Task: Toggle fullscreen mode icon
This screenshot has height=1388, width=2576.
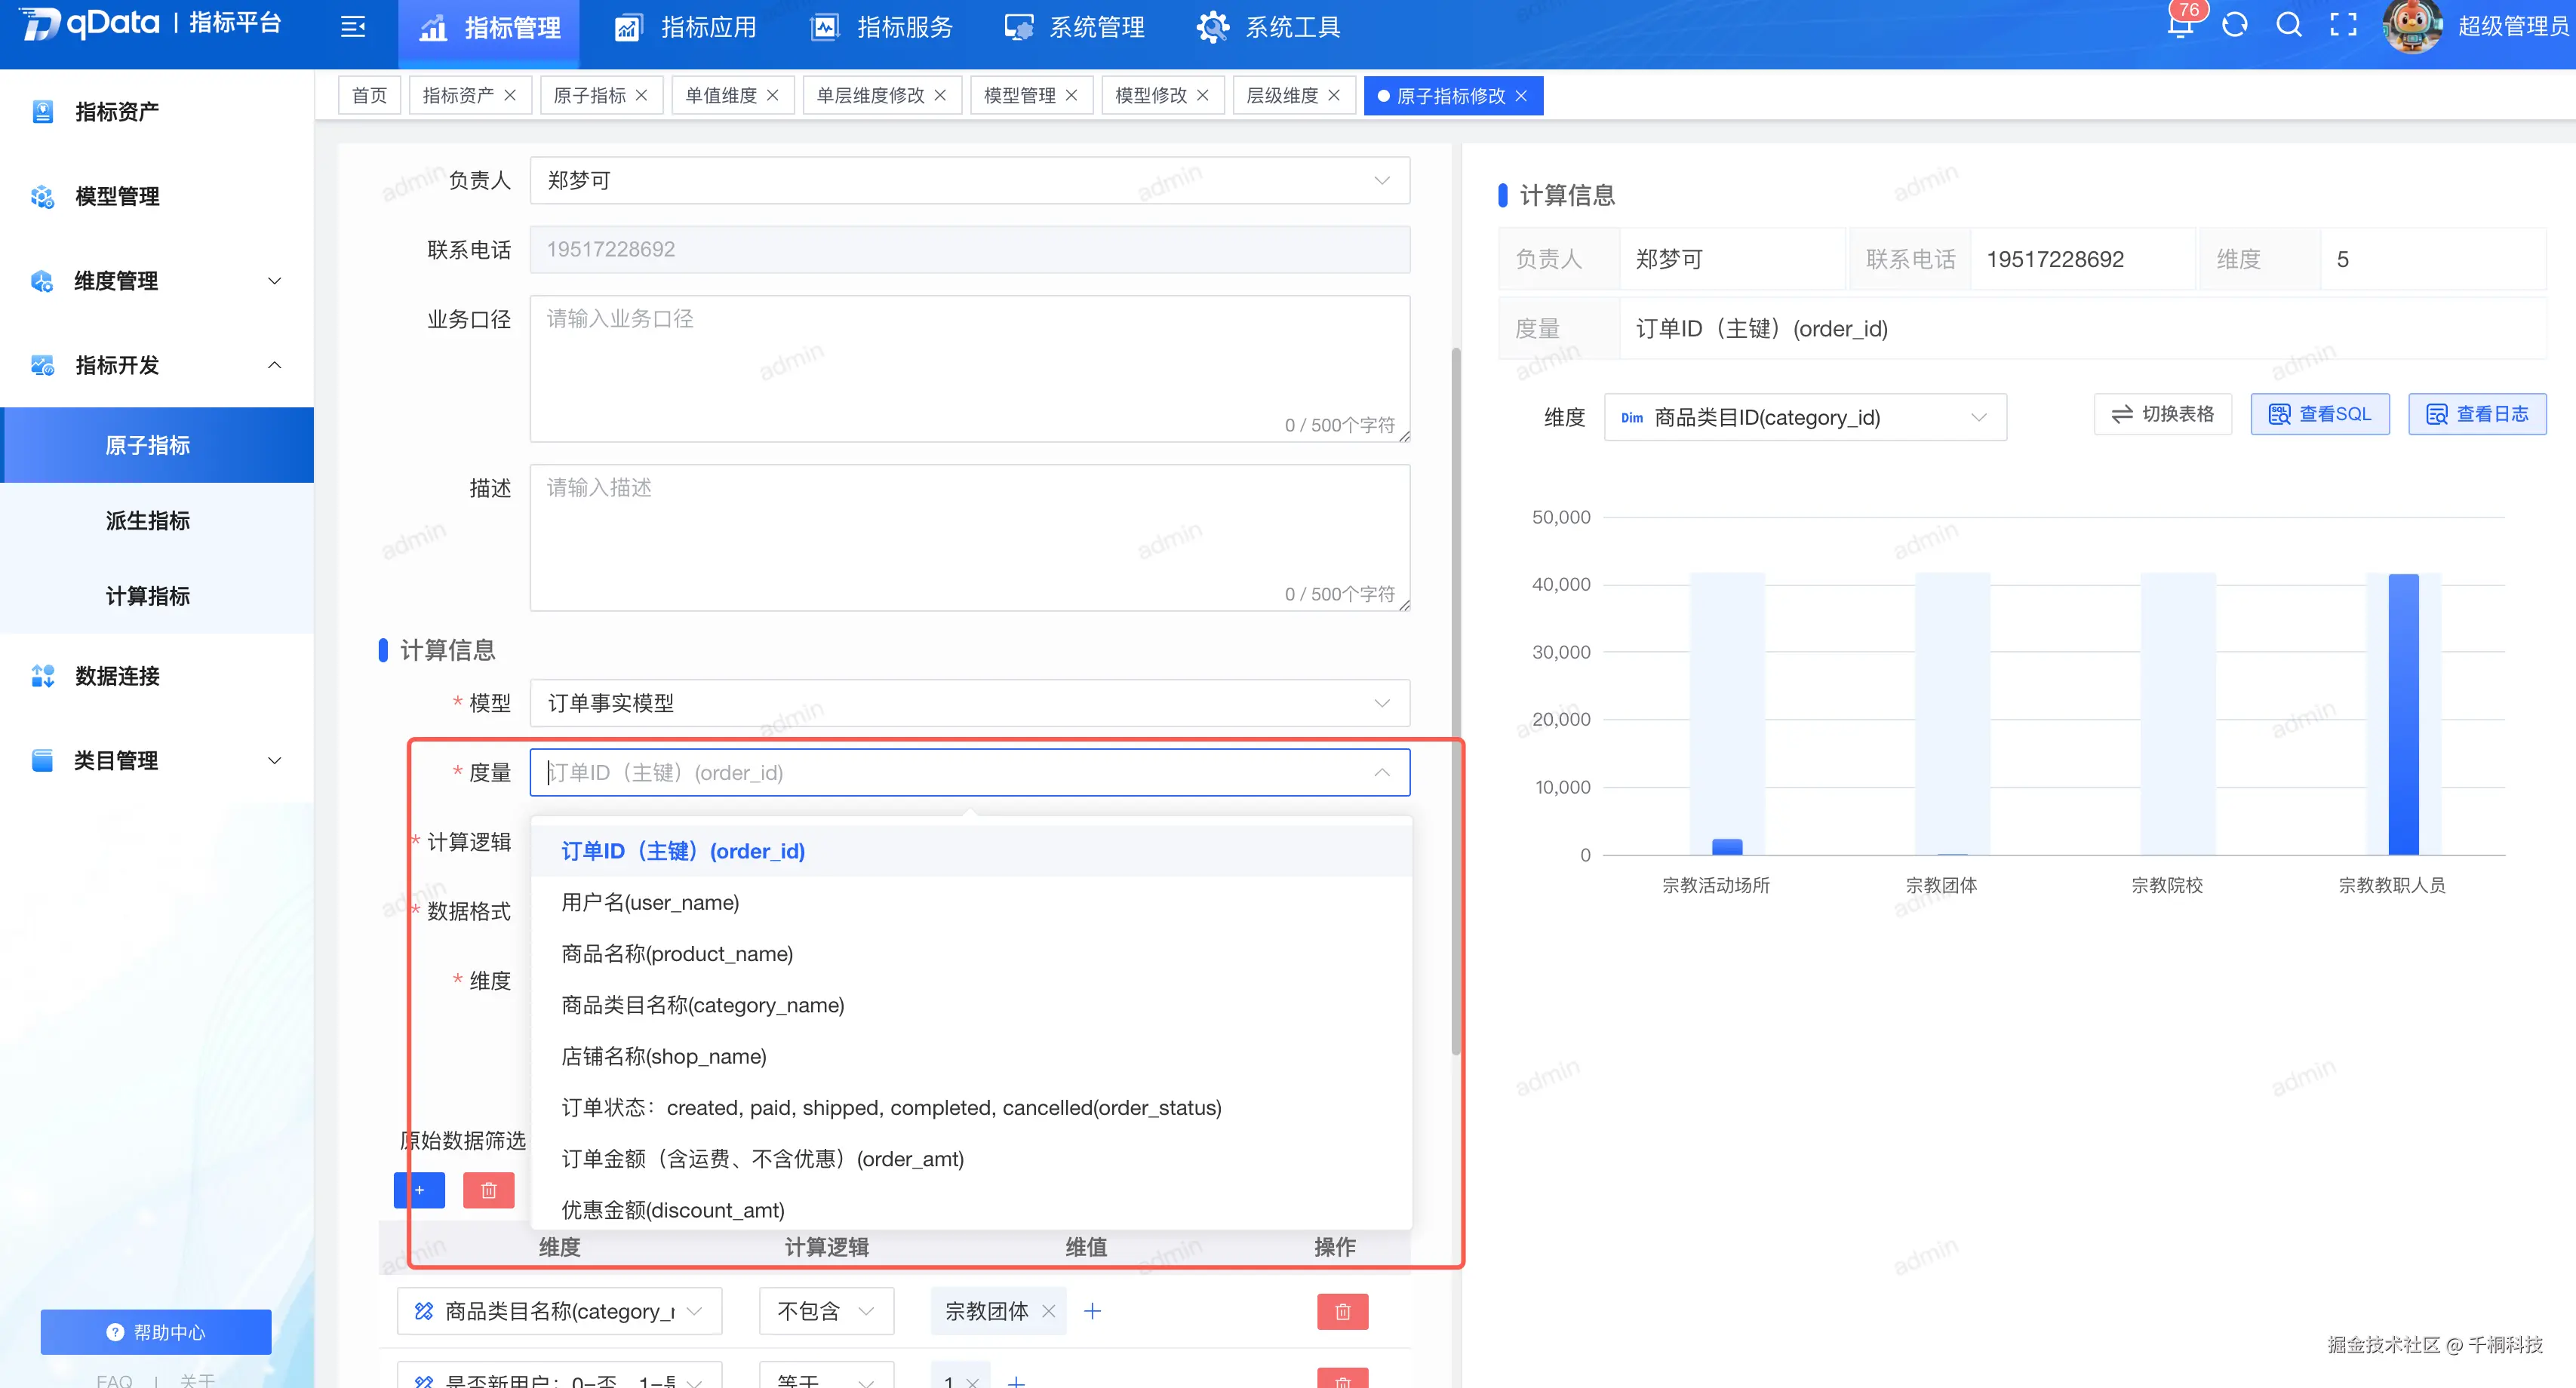Action: click(x=2343, y=25)
